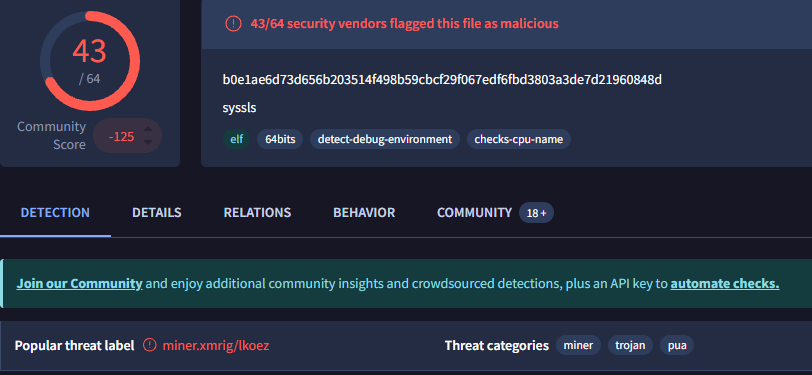
Task: Click the 18+ community count badge
Action: click(536, 213)
